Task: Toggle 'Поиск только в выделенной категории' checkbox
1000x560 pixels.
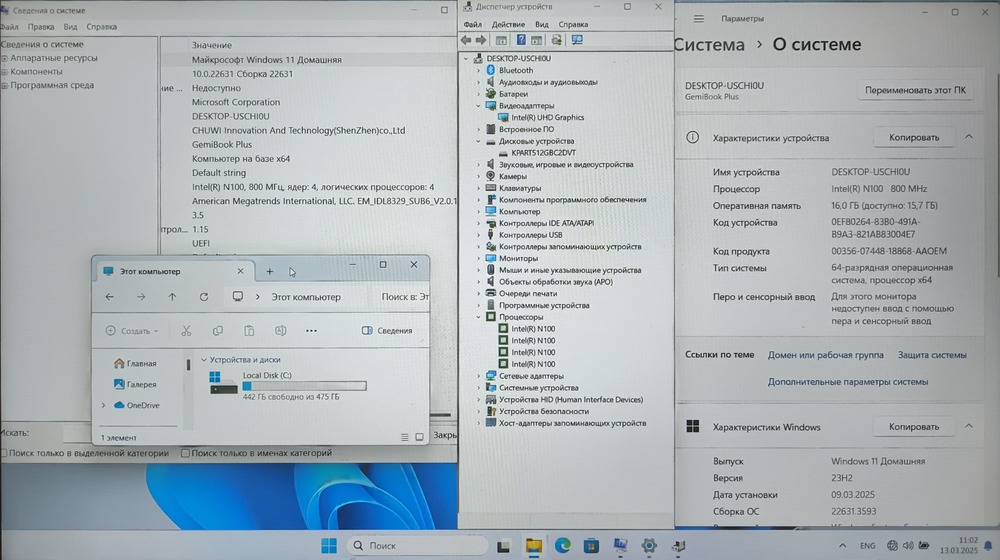Action: click(x=5, y=453)
